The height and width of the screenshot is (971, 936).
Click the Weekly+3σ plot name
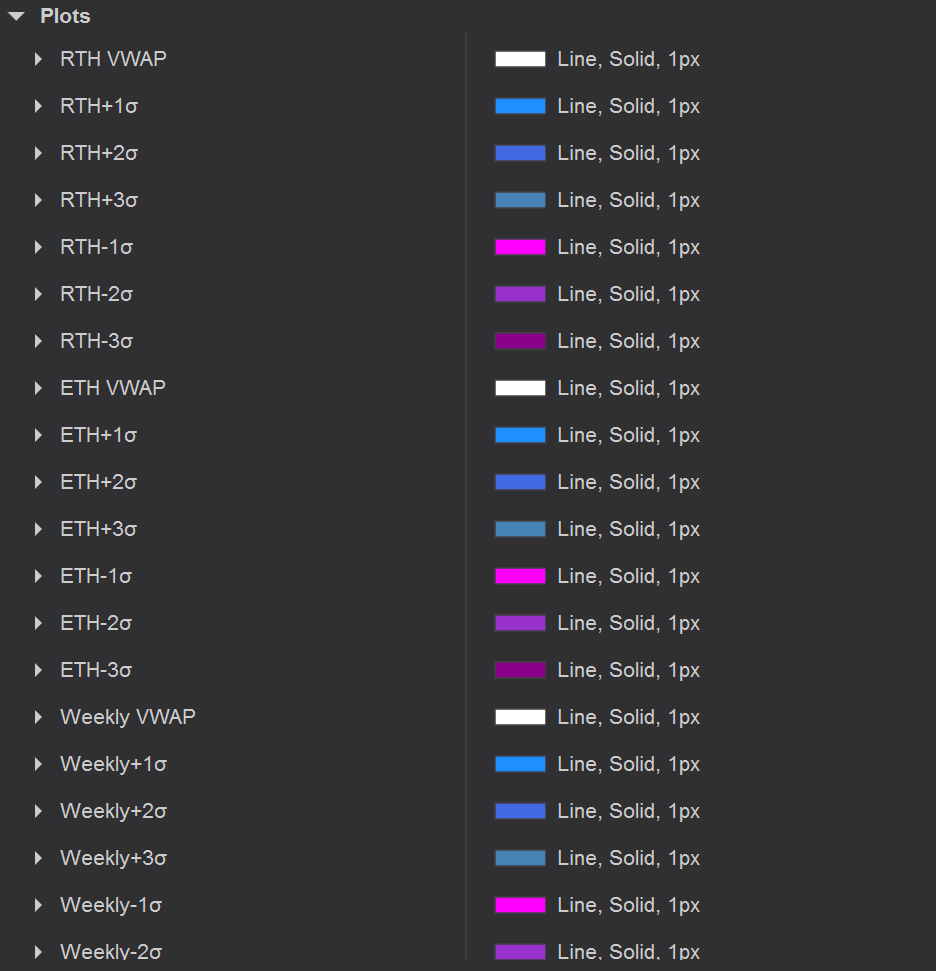pyautogui.click(x=113, y=858)
